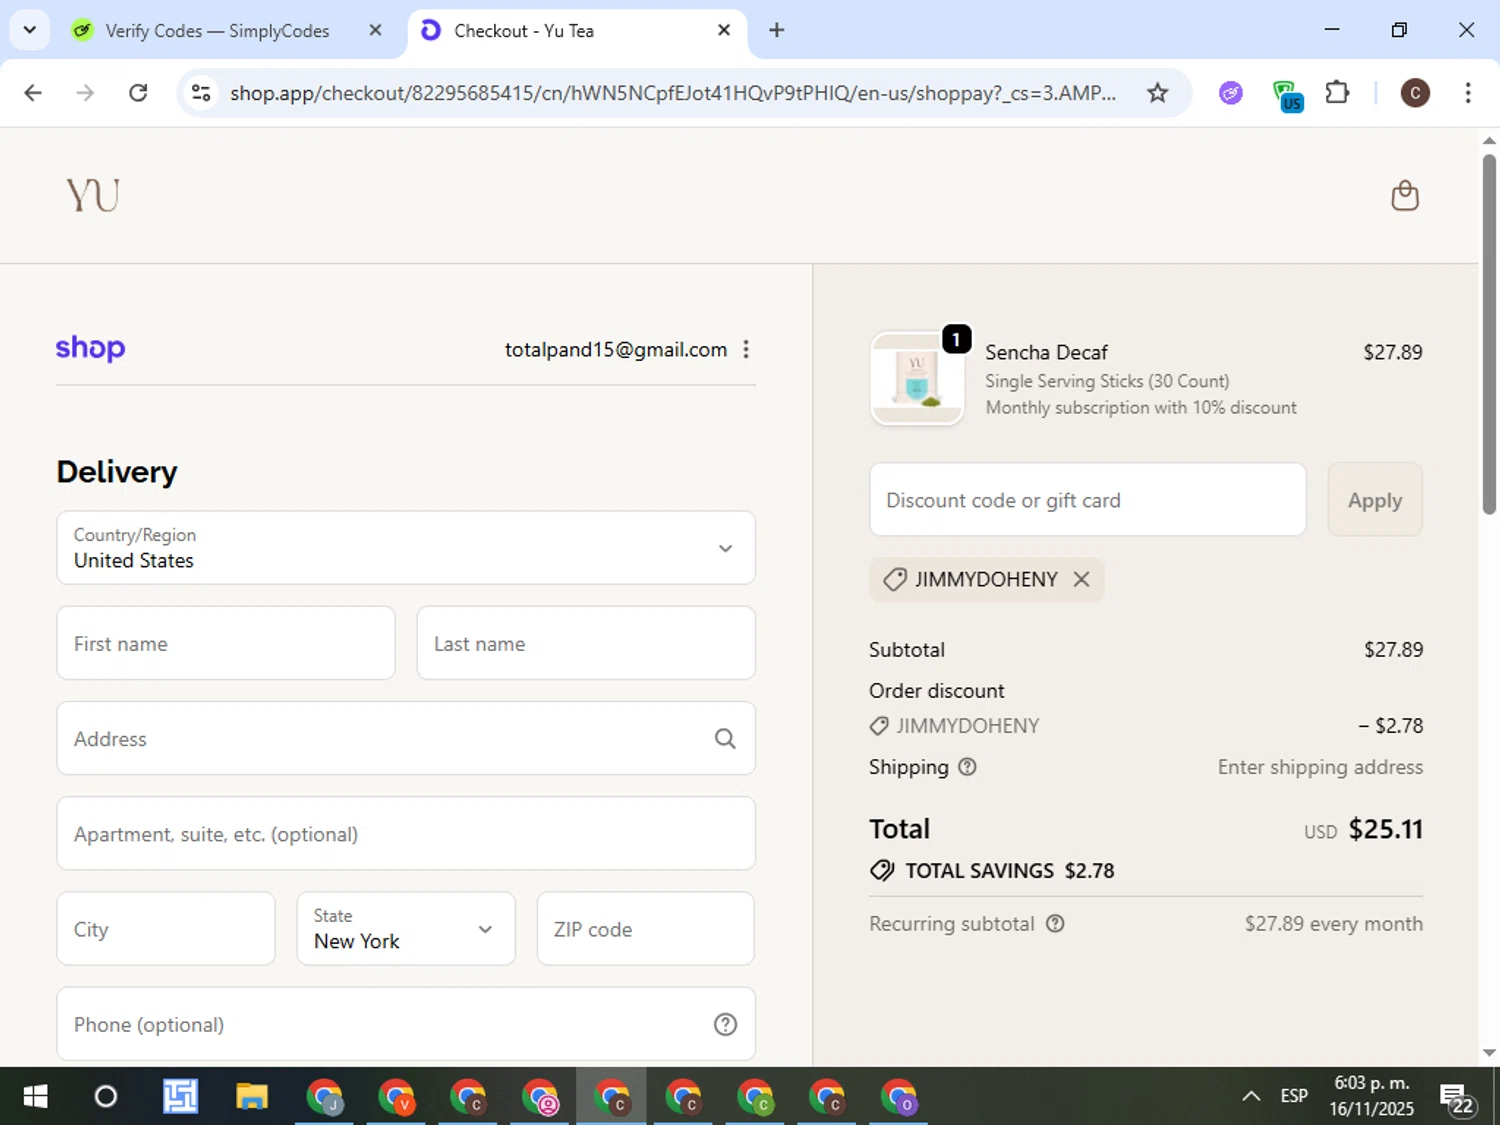Go back to previous page

pos(33,93)
